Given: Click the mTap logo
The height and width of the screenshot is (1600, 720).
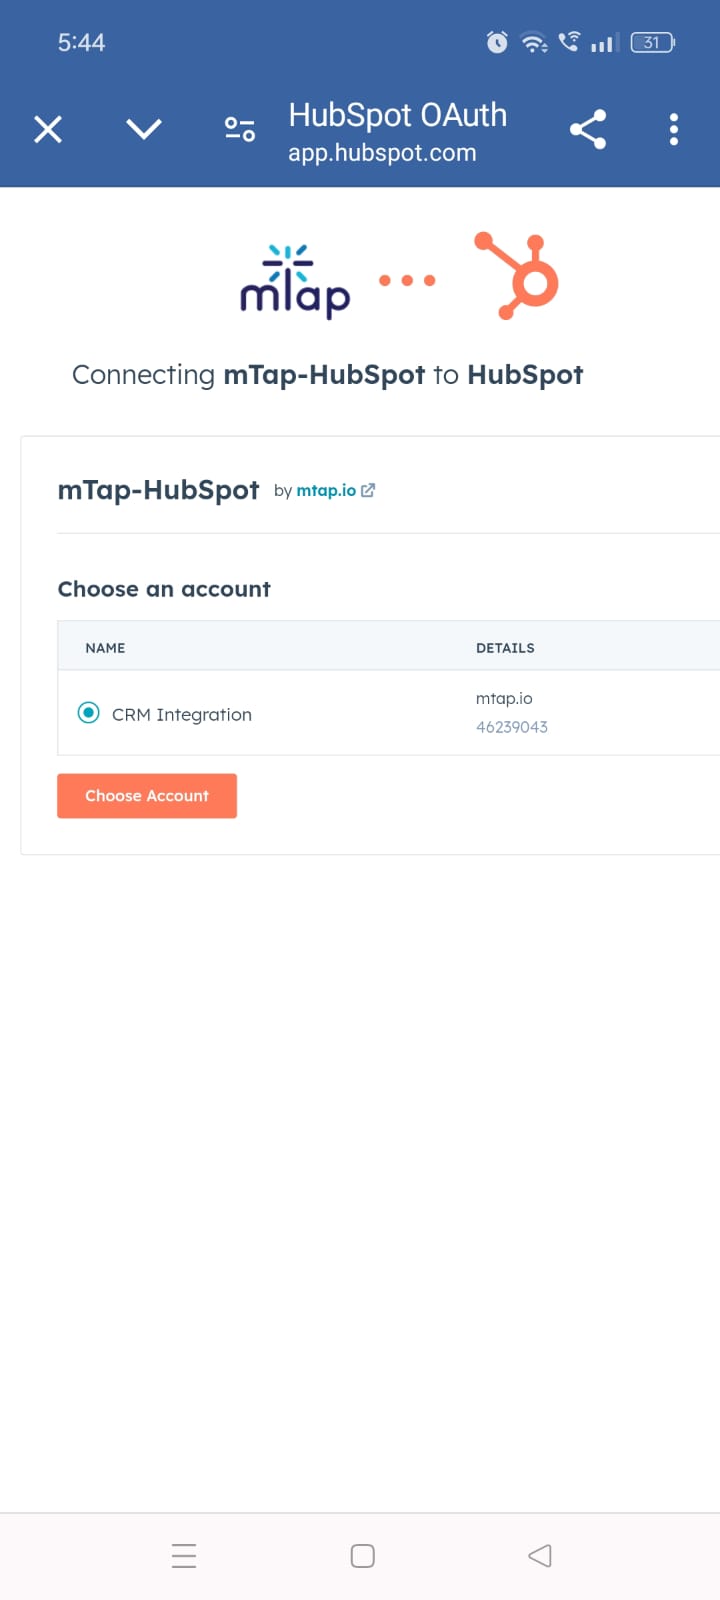Looking at the screenshot, I should pyautogui.click(x=295, y=282).
